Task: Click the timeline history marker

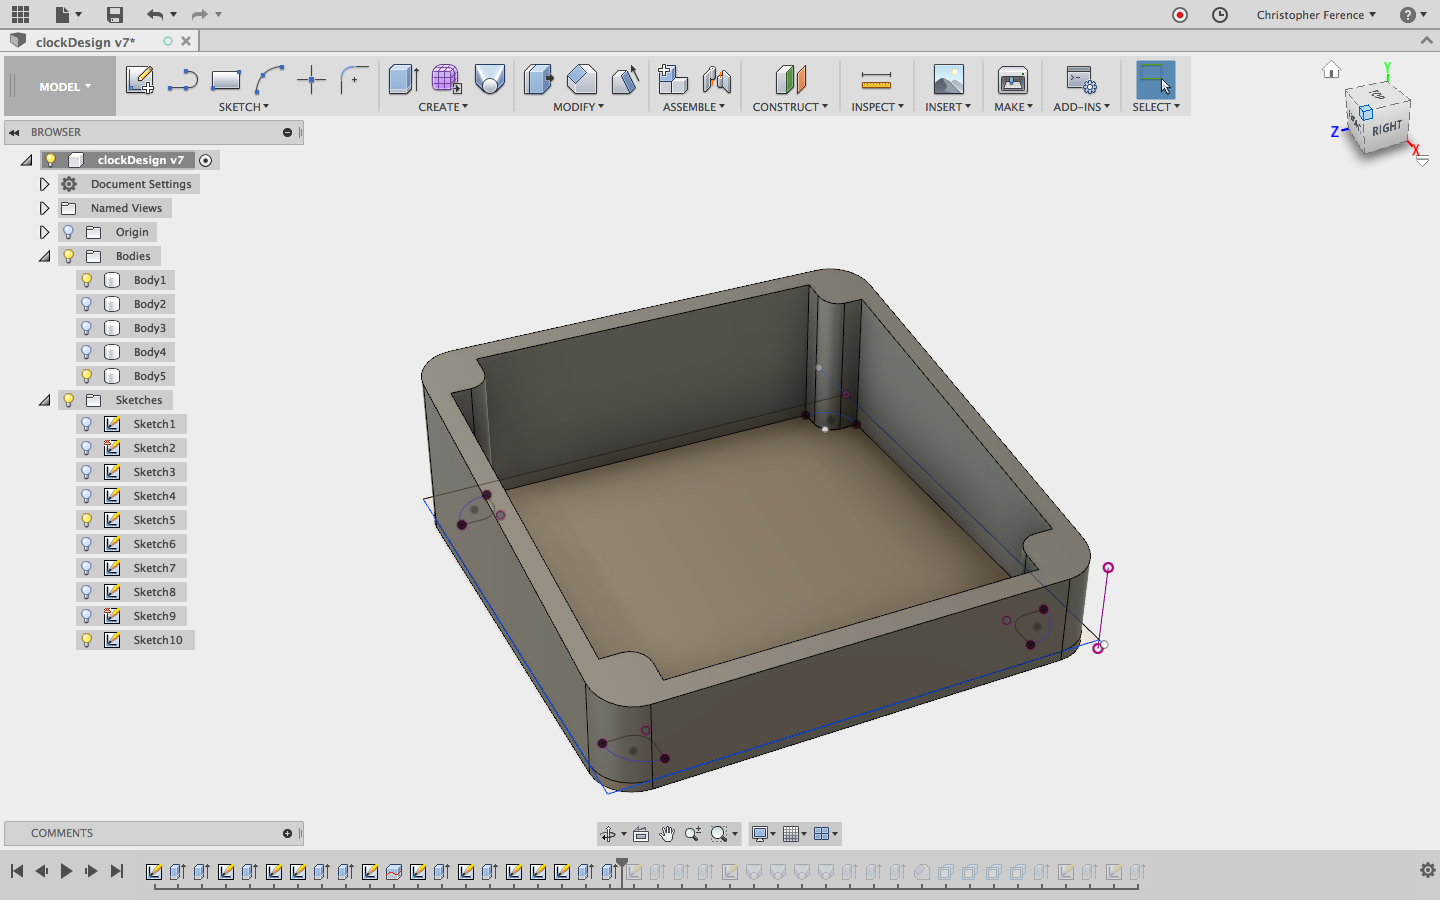Action: coord(622,868)
